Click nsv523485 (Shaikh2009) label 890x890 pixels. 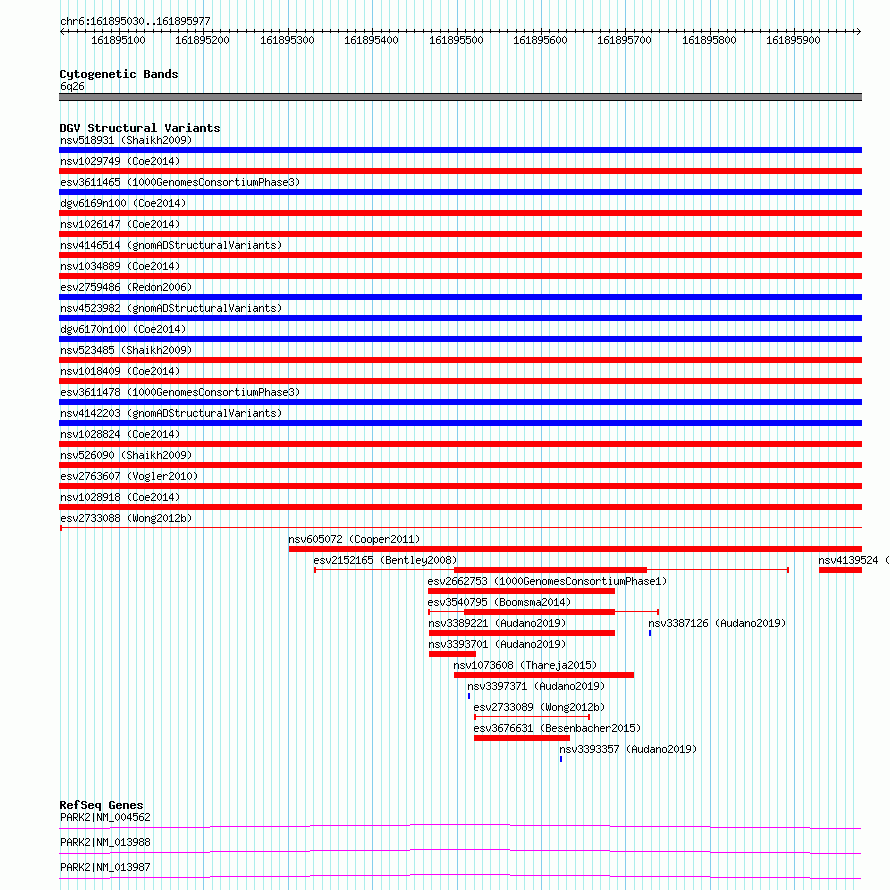coord(126,350)
